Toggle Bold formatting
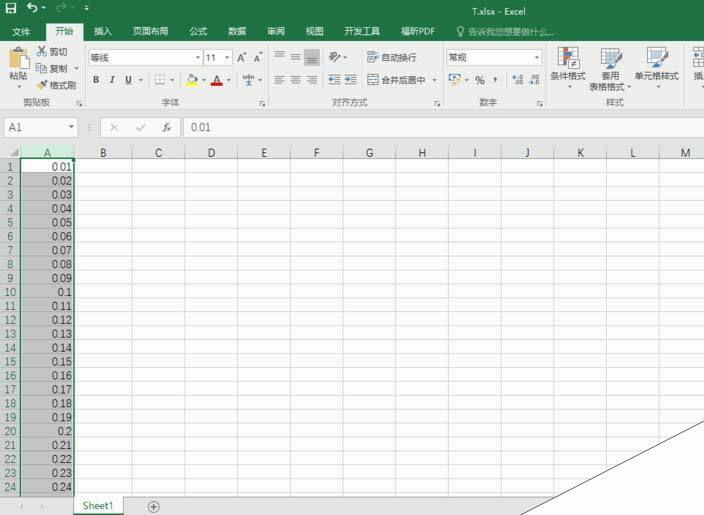The height and width of the screenshot is (515, 704). point(96,80)
